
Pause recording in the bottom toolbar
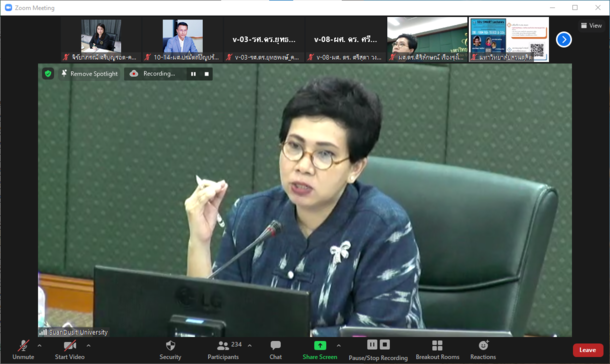372,345
